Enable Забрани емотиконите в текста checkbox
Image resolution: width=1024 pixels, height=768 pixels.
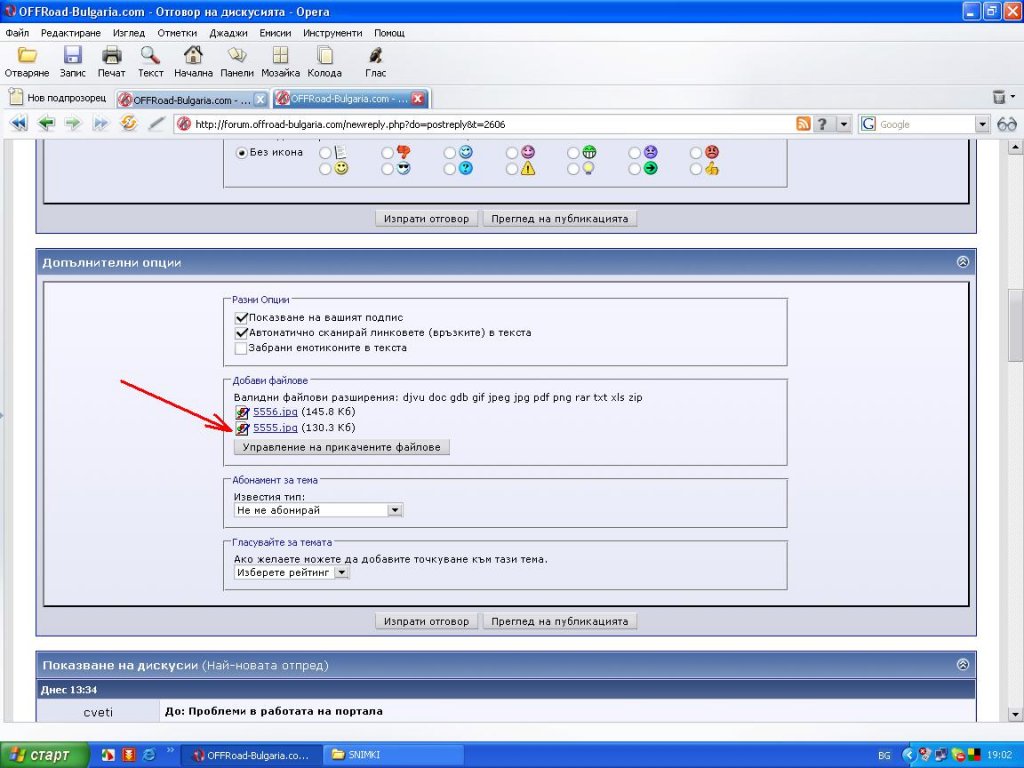point(241,348)
